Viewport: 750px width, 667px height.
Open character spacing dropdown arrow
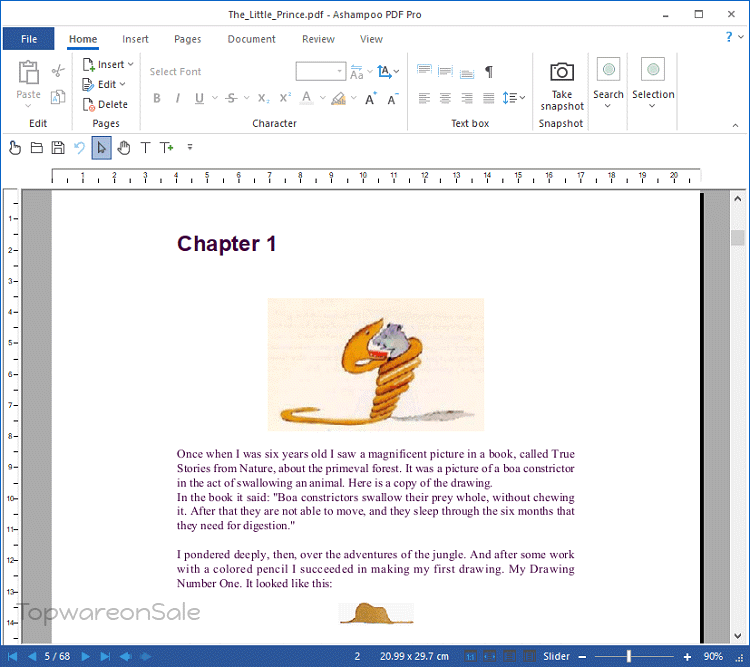click(370, 72)
